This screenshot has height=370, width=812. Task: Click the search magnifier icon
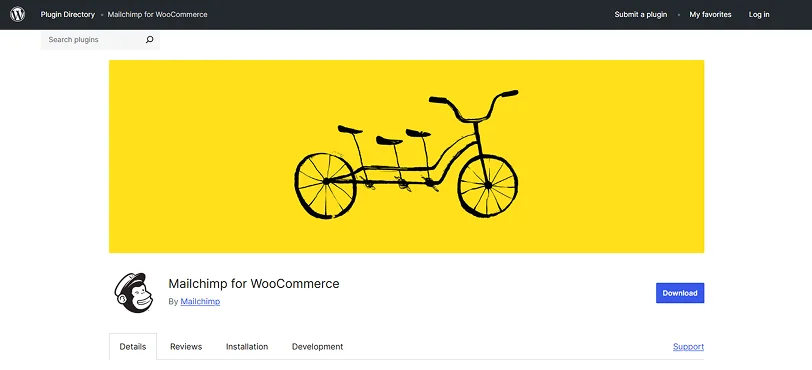150,39
